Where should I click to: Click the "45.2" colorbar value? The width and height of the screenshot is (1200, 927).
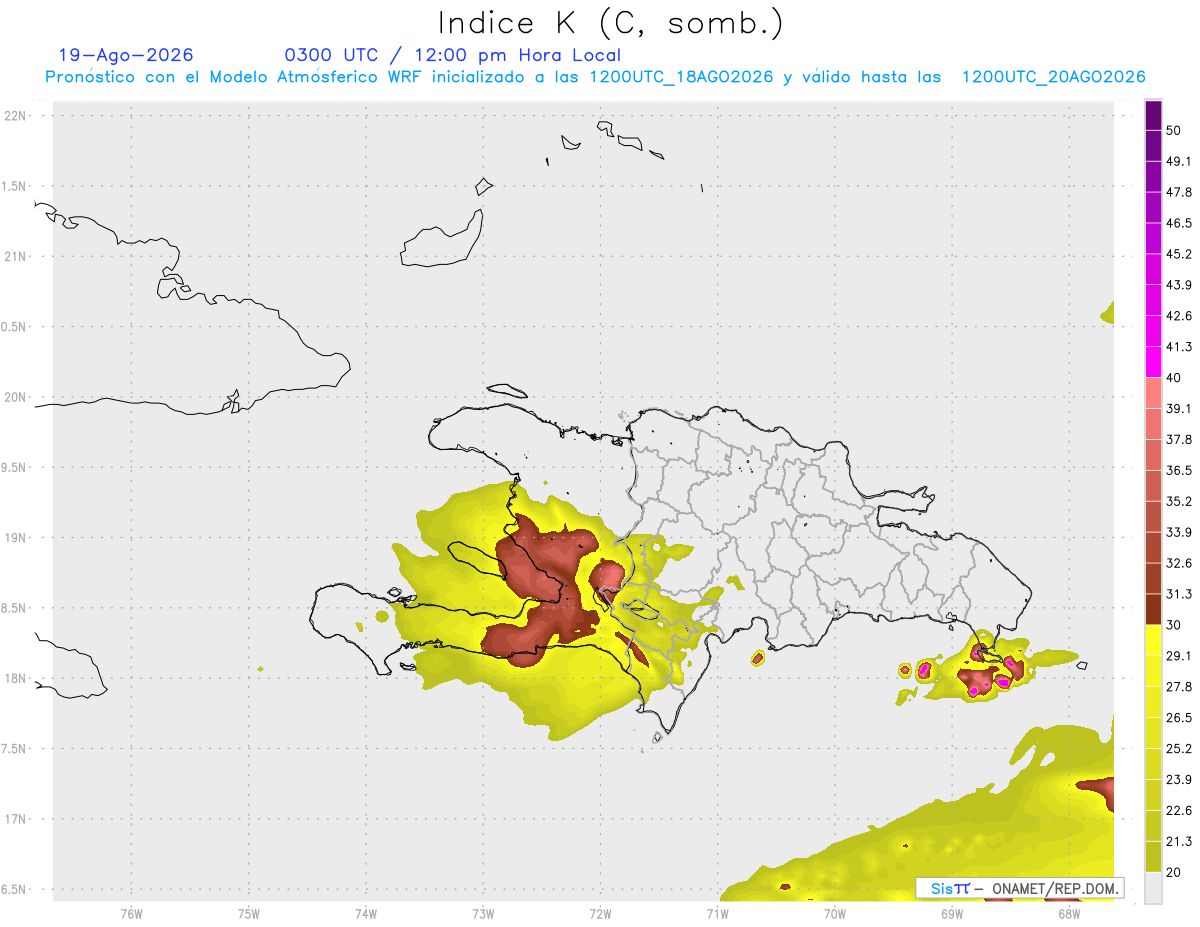pos(1178,254)
